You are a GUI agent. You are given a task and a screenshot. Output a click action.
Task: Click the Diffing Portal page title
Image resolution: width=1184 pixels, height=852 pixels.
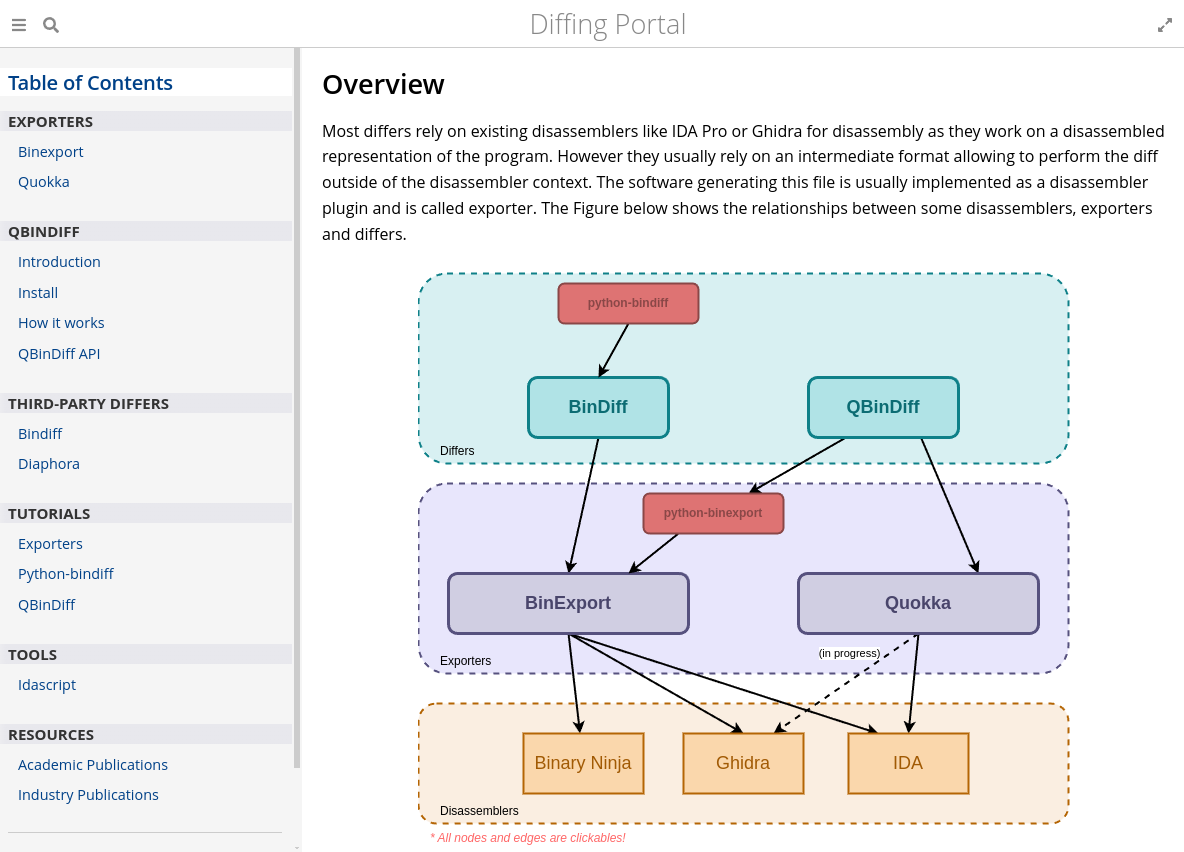click(608, 24)
